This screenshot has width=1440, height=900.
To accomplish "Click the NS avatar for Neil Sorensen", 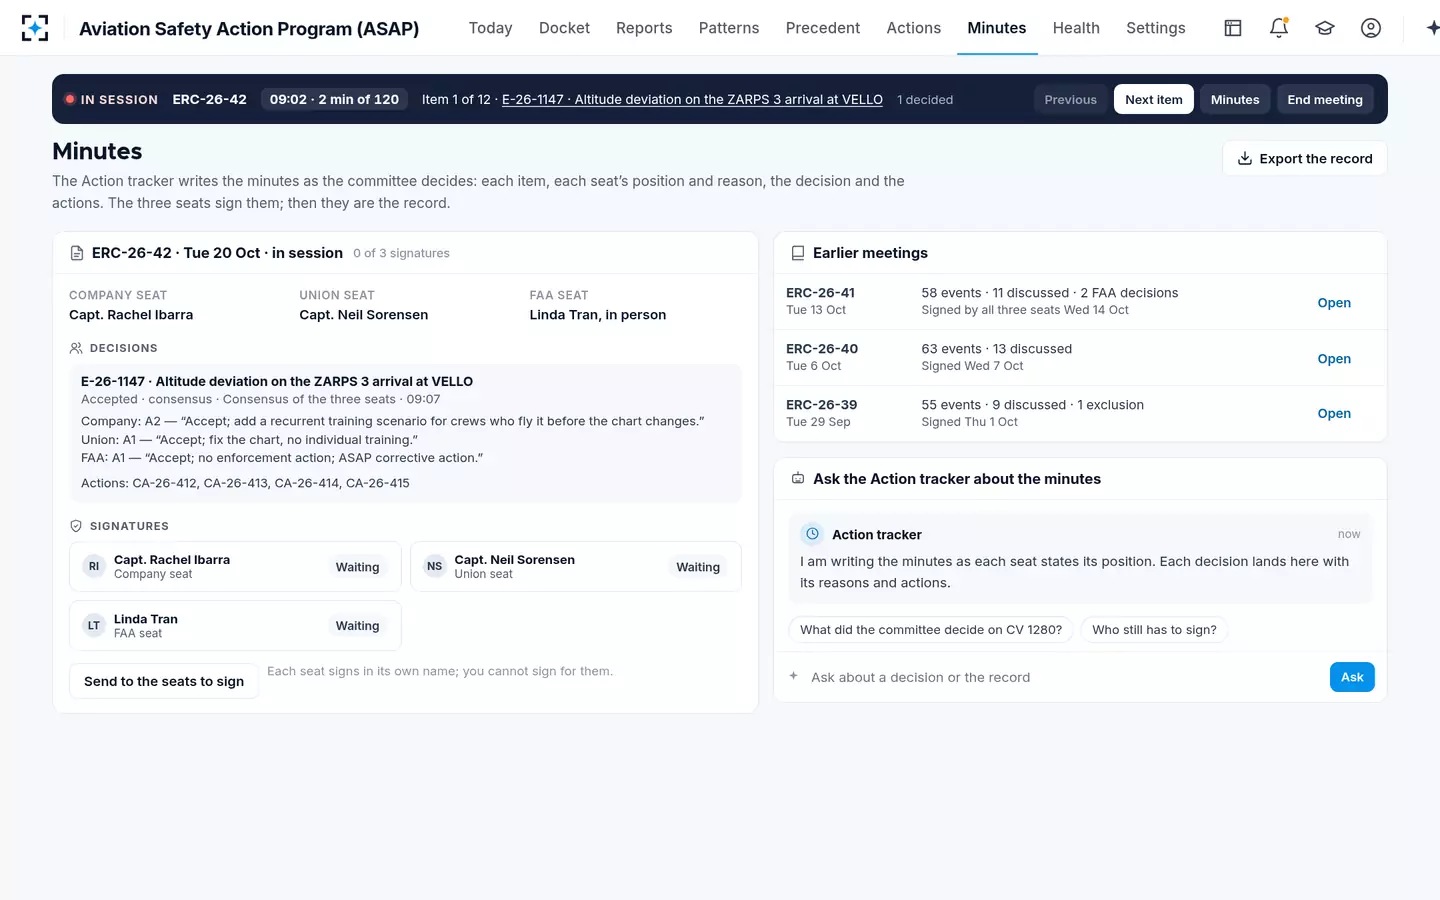I will 434,566.
